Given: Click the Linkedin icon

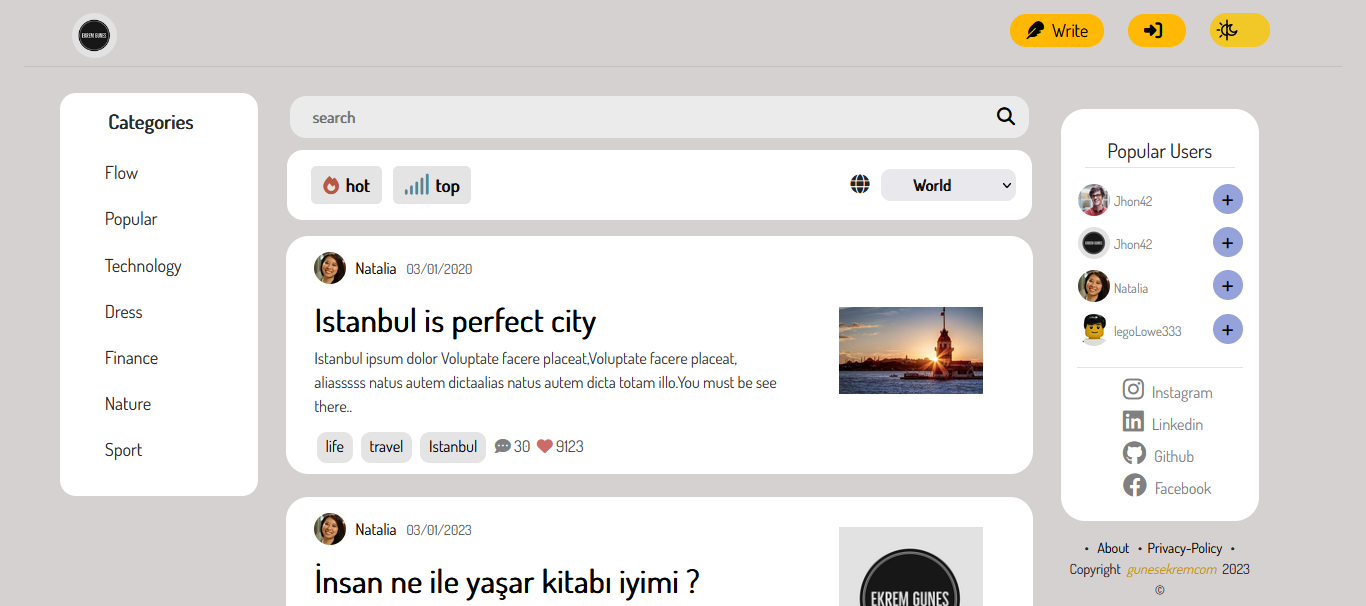Looking at the screenshot, I should tap(1133, 421).
